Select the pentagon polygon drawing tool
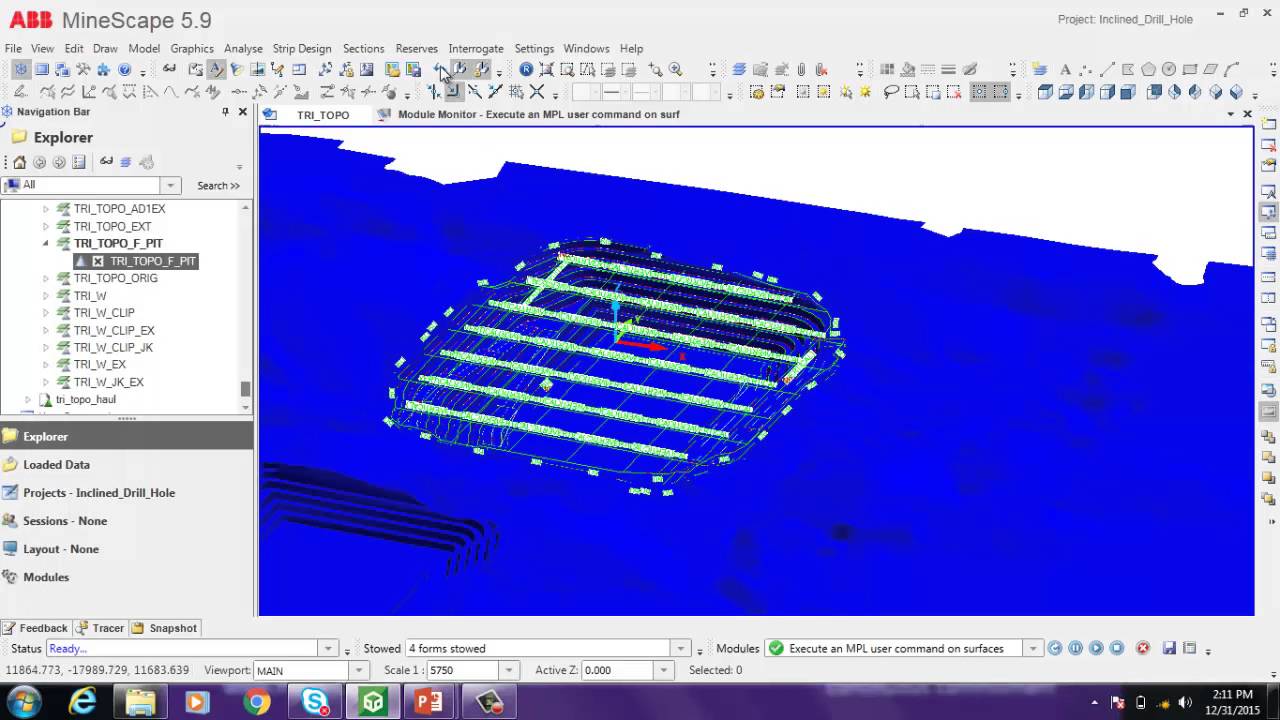 coord(1148,70)
